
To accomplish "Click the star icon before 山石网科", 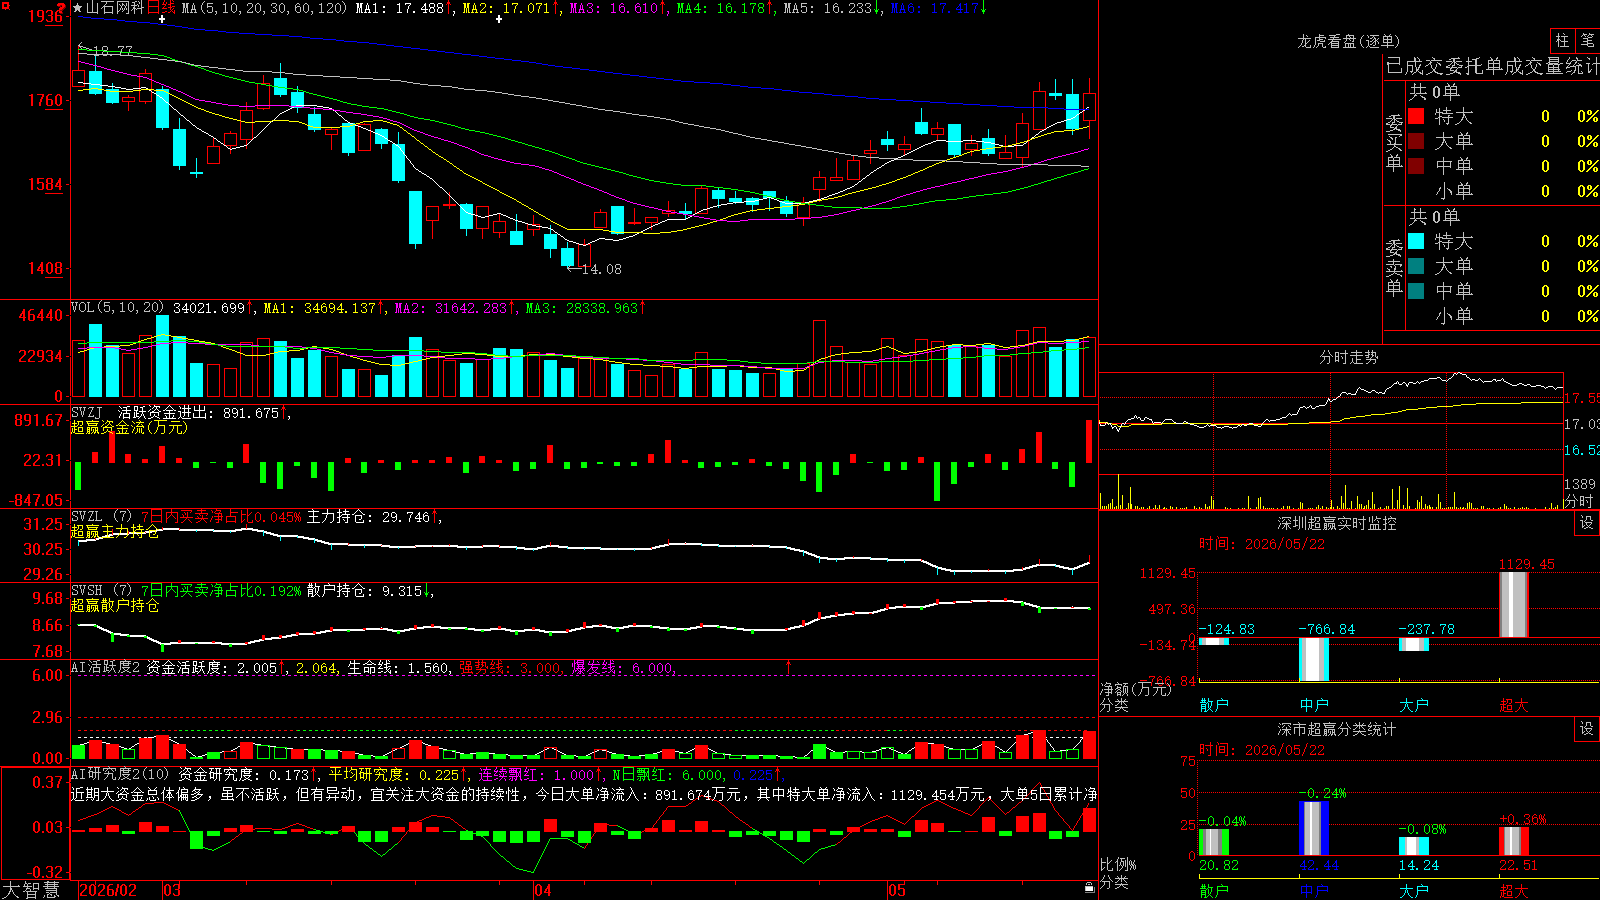I will point(78,8).
